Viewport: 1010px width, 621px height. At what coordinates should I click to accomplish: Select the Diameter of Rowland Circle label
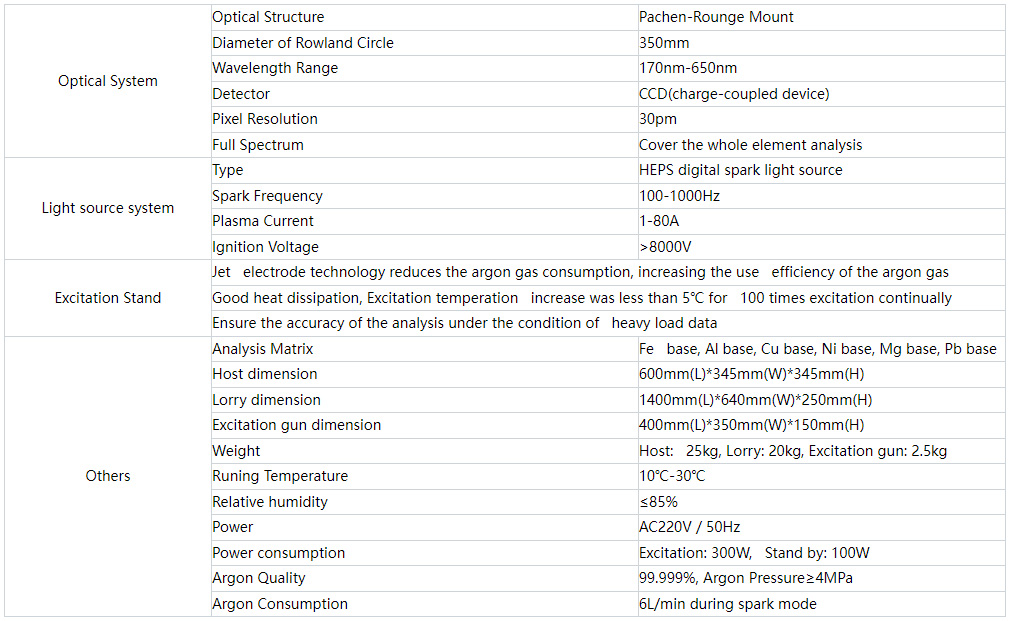click(x=303, y=43)
